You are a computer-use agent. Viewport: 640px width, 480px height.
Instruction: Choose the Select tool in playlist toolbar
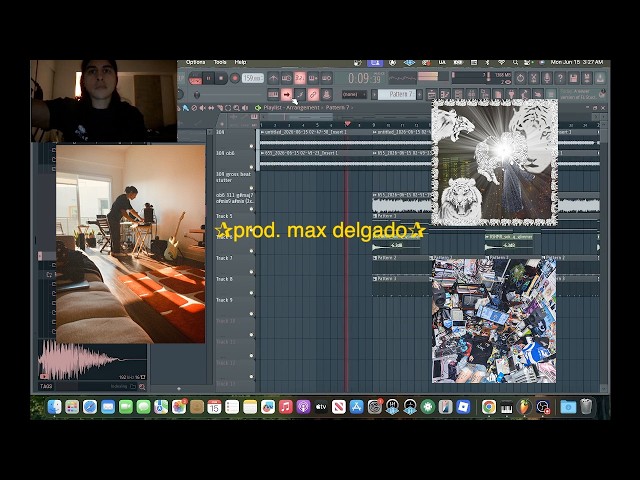228,108
